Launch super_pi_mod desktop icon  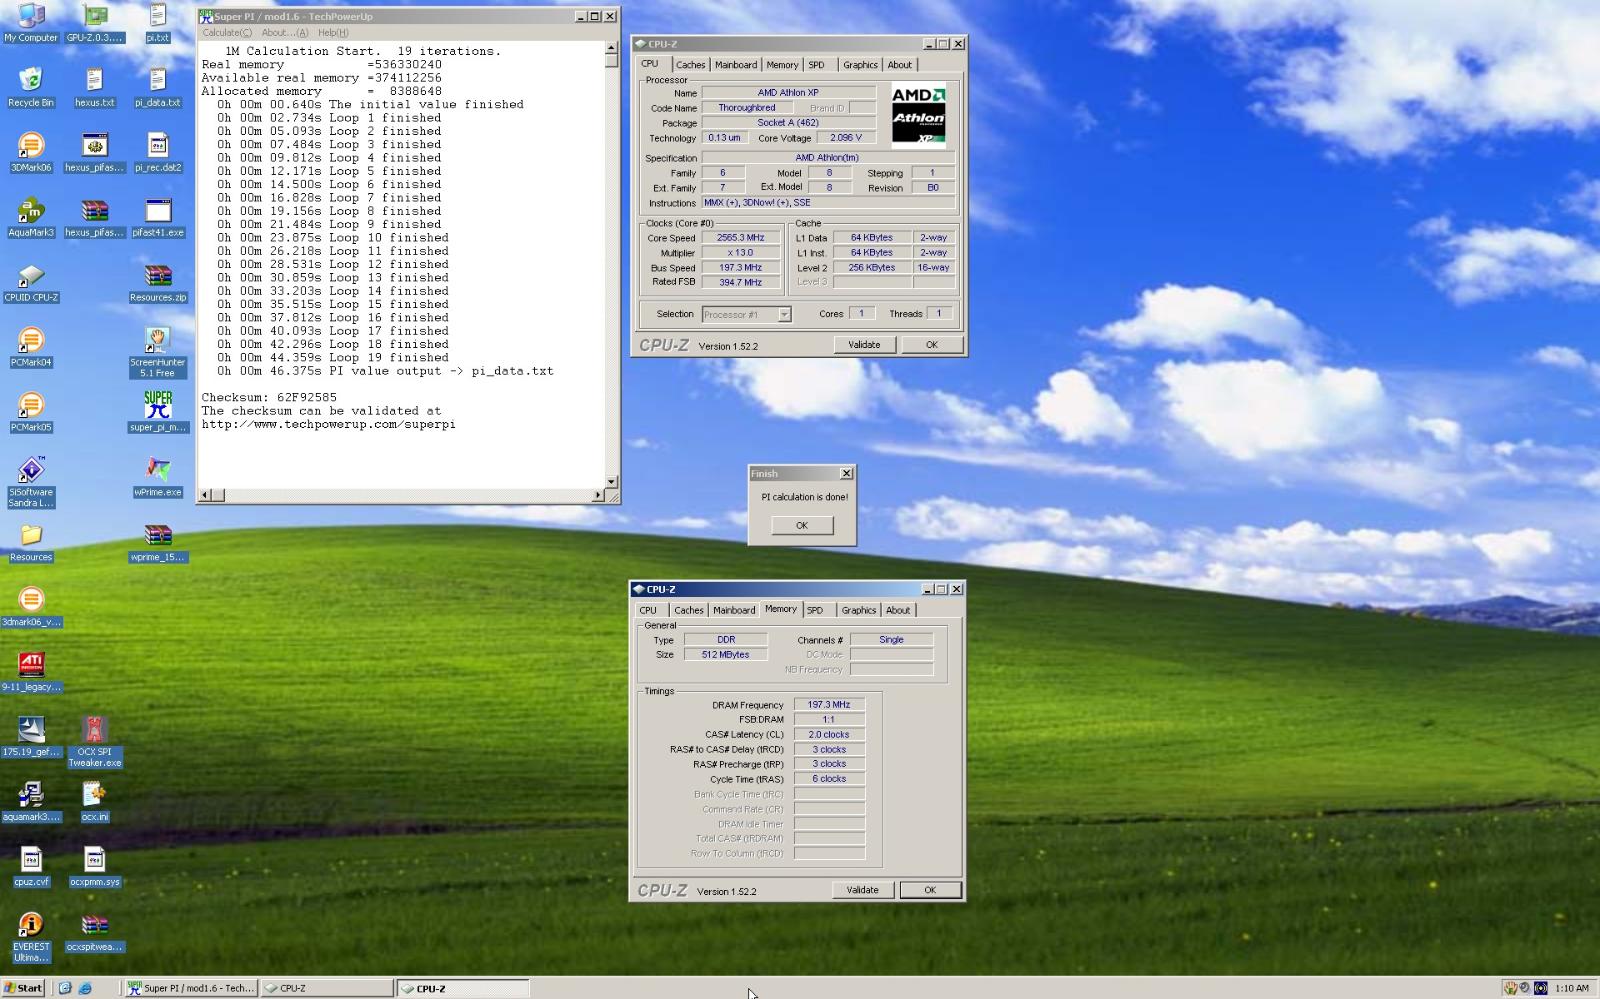tap(157, 412)
